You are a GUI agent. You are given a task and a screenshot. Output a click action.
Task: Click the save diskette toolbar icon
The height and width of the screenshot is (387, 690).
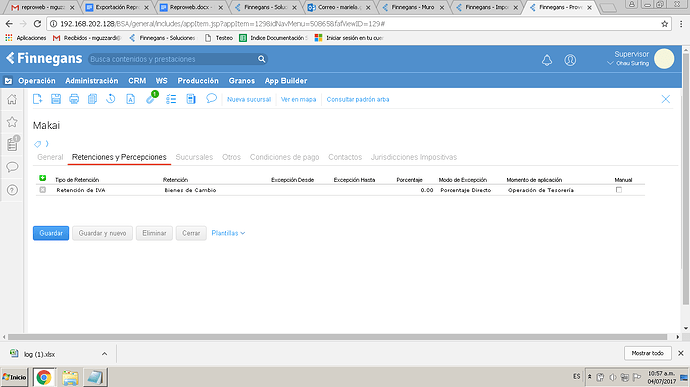coord(56,99)
